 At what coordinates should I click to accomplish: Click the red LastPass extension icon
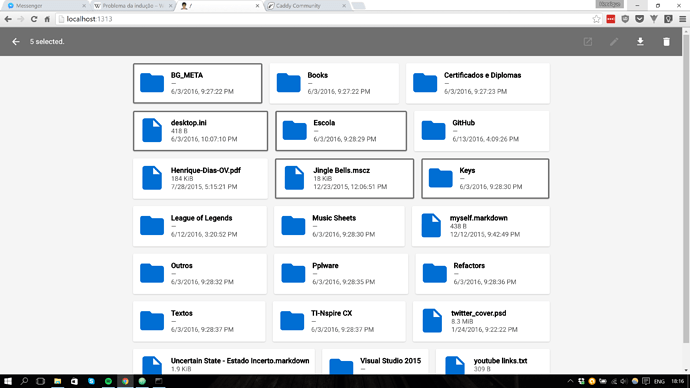610,19
